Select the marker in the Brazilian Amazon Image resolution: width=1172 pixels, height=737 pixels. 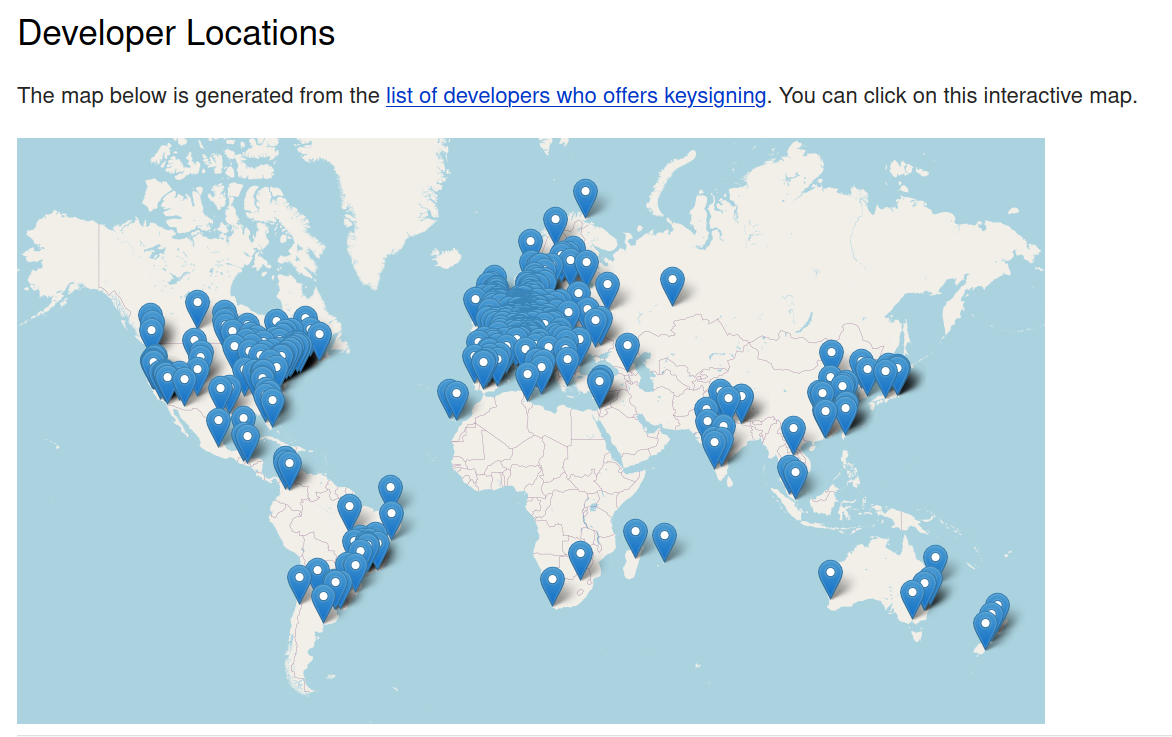tap(349, 509)
